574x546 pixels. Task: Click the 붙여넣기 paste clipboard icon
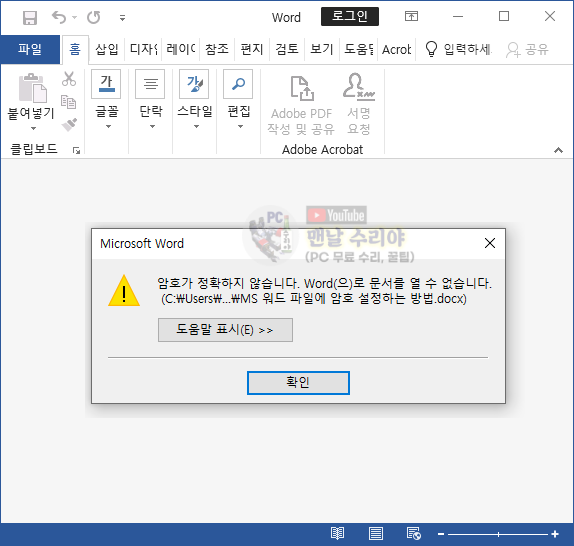(33, 88)
